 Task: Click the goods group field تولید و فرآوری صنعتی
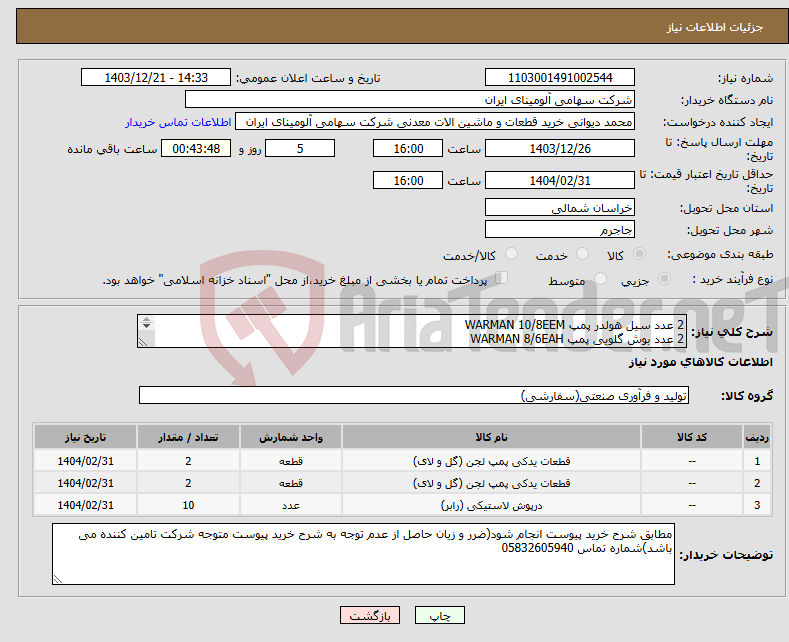(414, 395)
